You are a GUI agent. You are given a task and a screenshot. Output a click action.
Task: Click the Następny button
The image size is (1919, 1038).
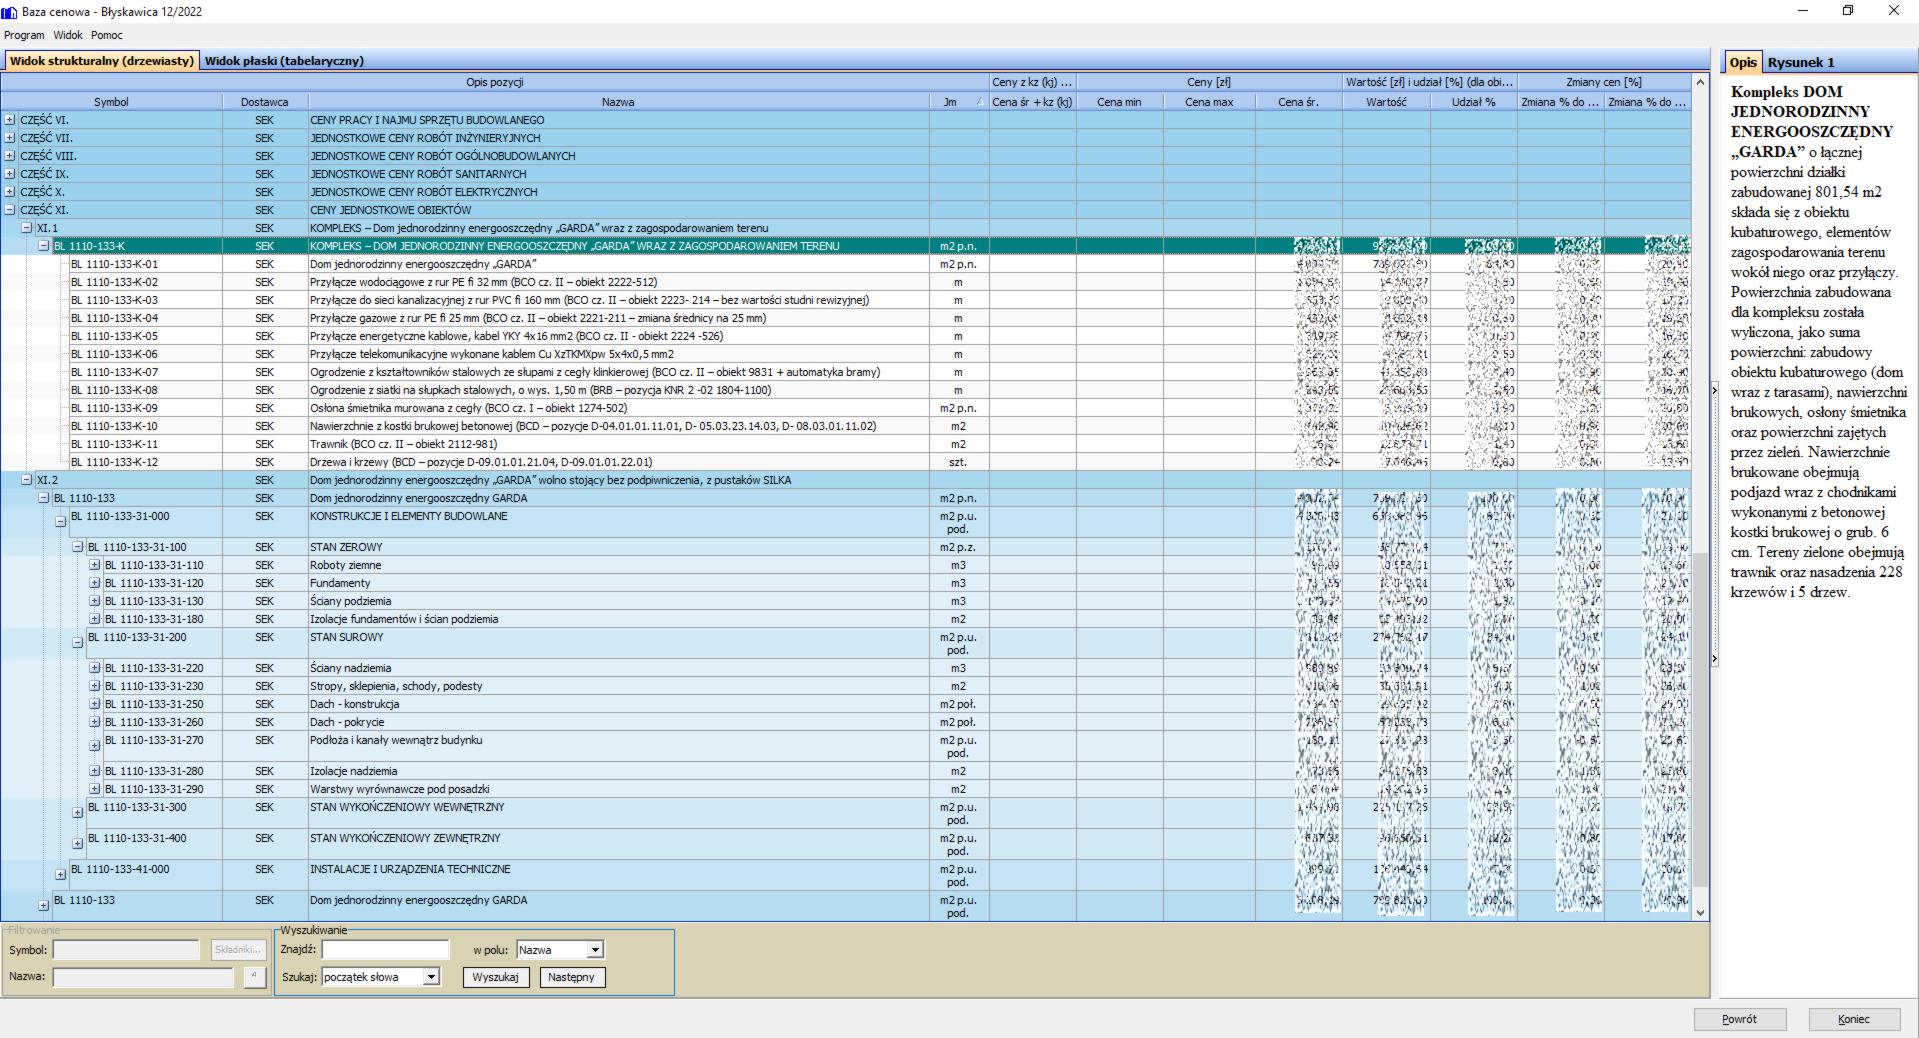[x=572, y=977]
